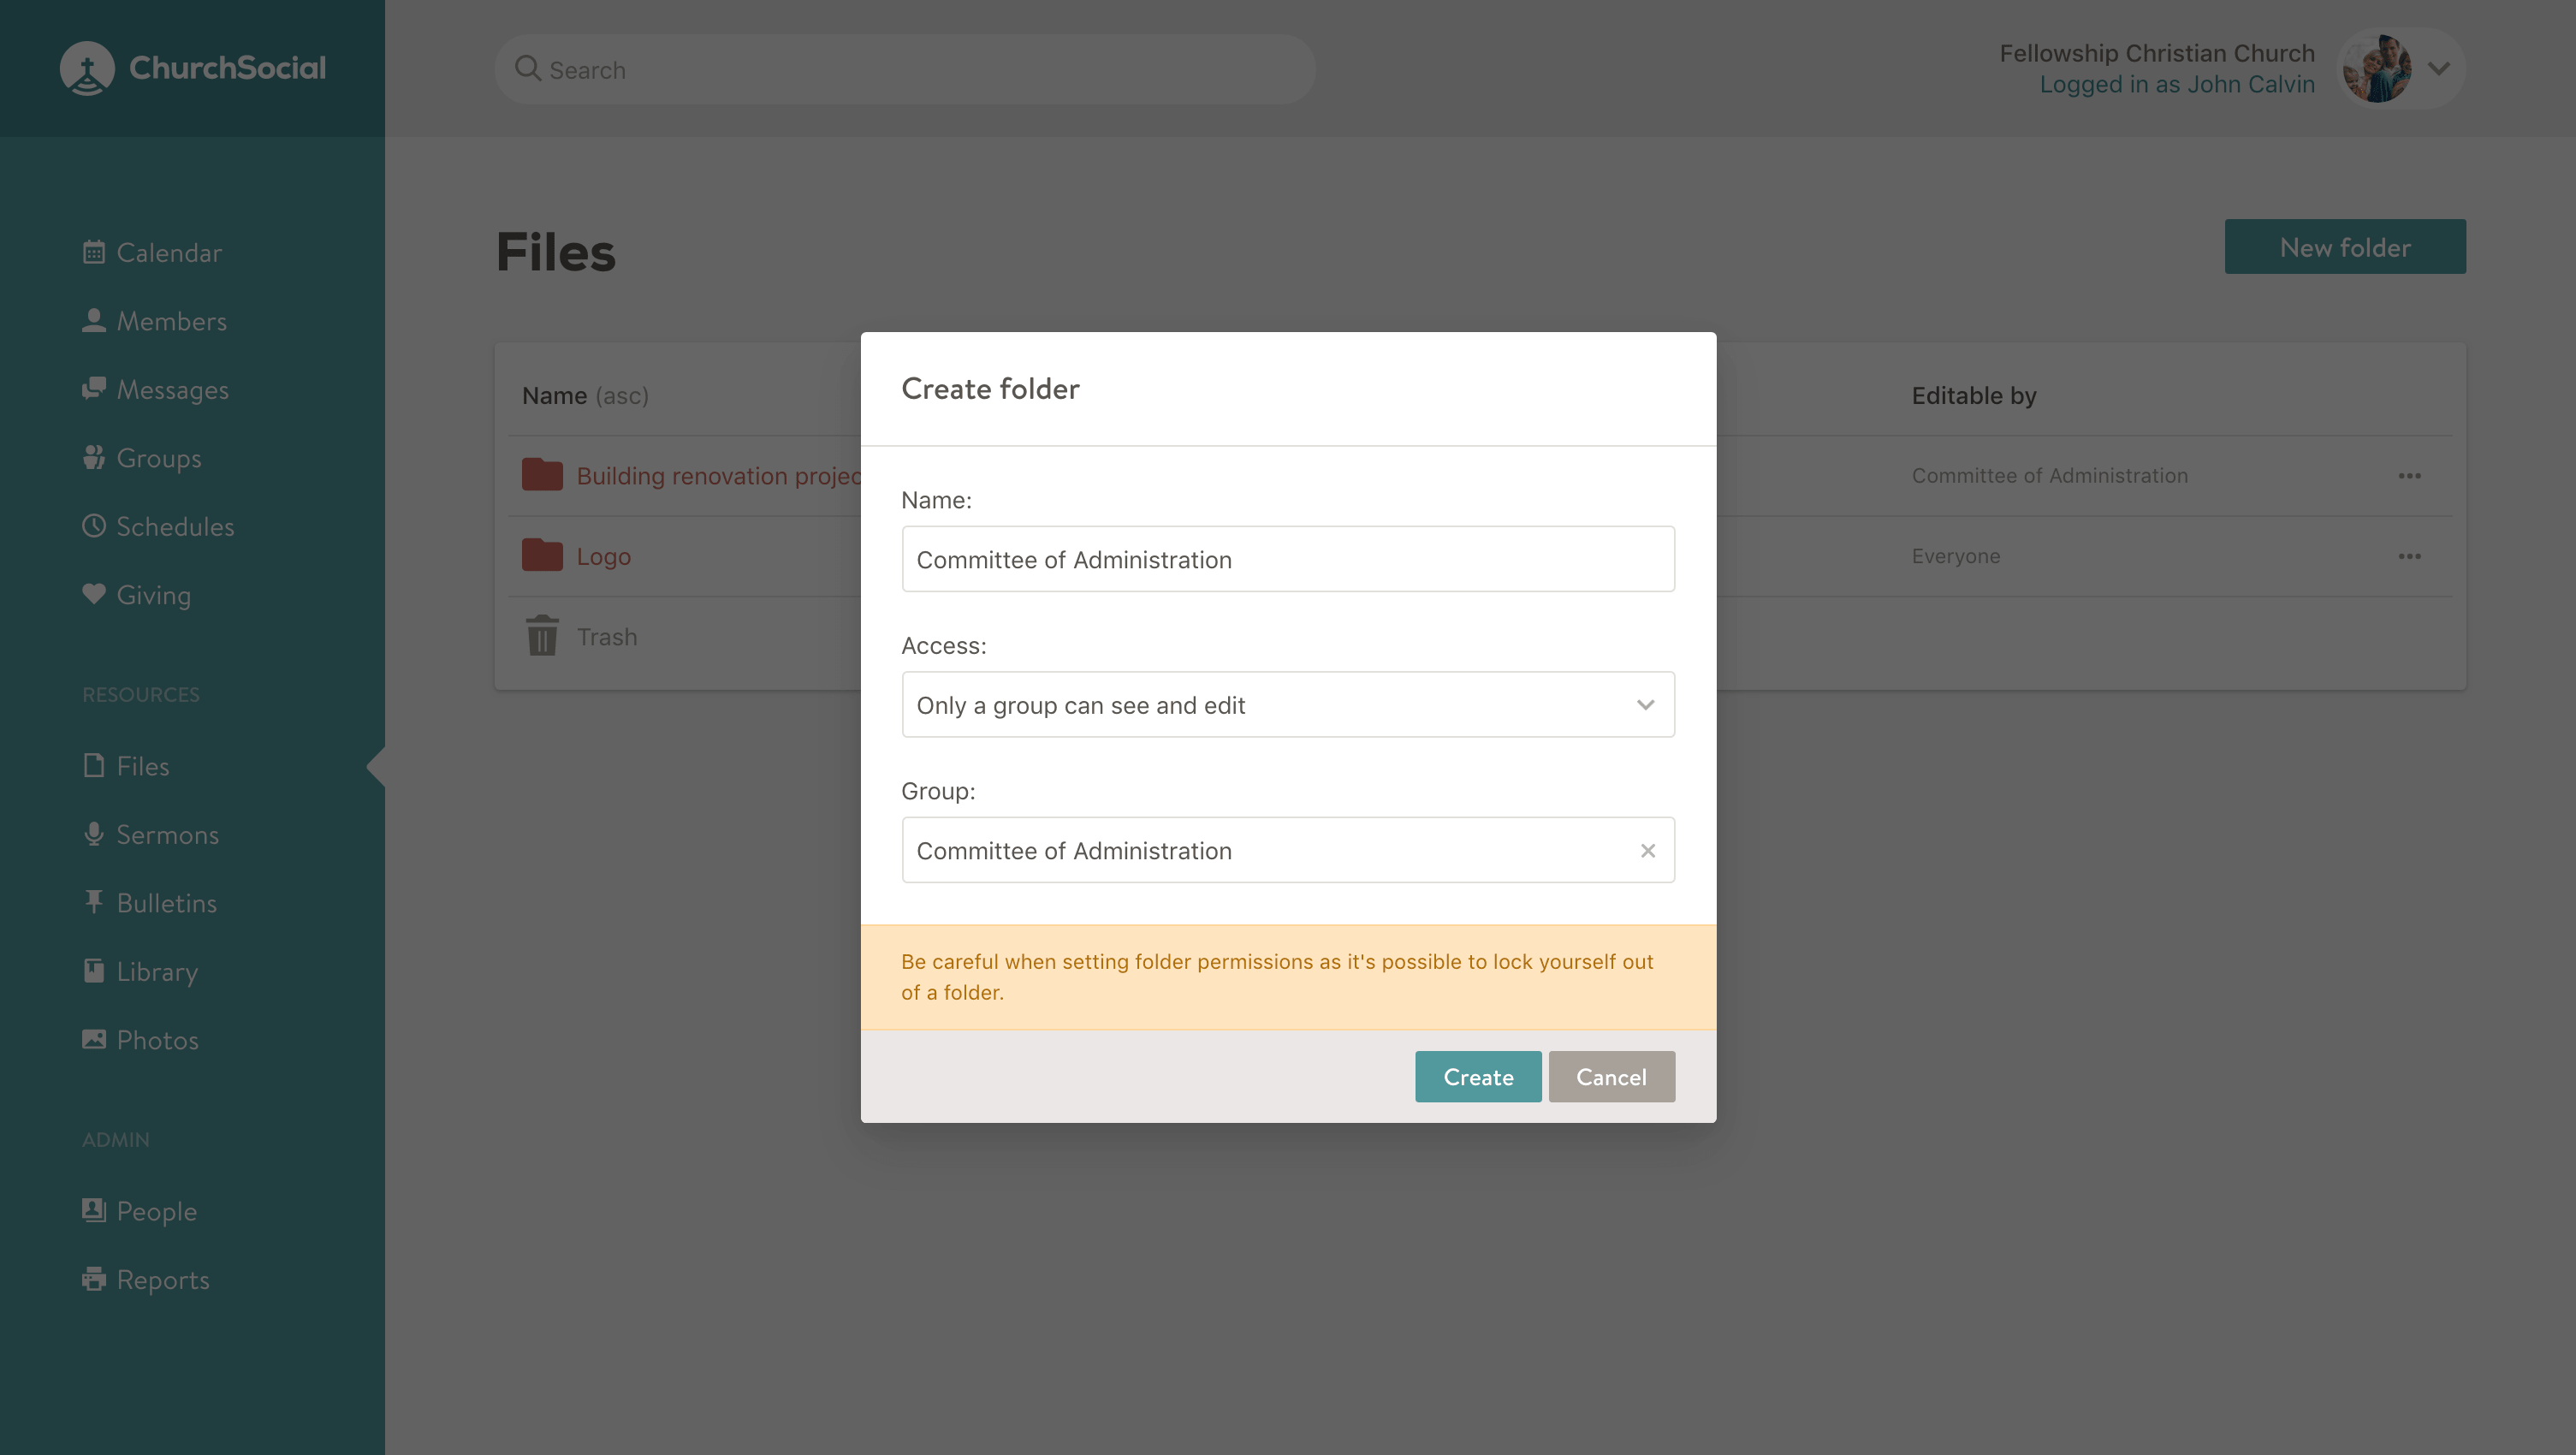Click the Sermons microphone icon
The image size is (2576, 1455).
click(94, 834)
